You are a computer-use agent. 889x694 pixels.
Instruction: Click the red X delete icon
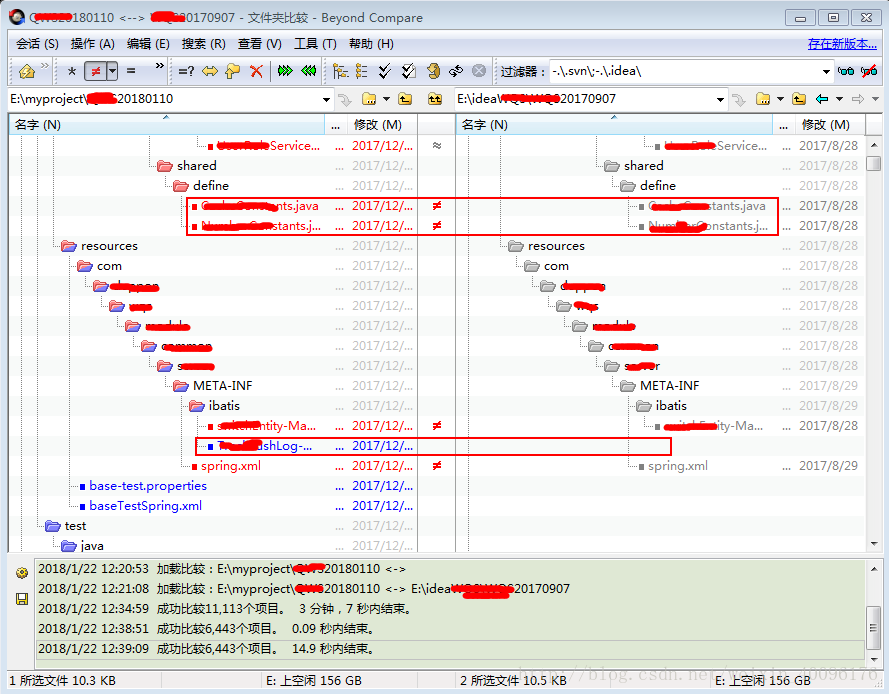coord(256,71)
